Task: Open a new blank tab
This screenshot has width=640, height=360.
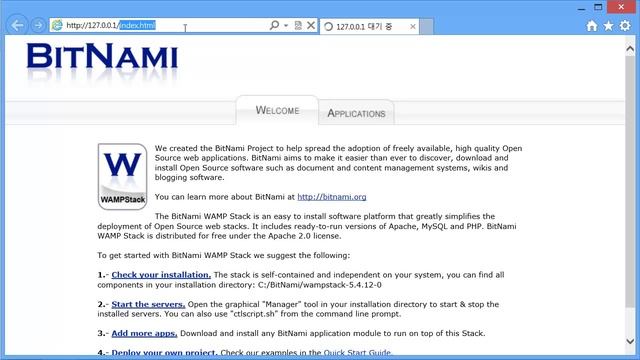Action: [x=427, y=27]
